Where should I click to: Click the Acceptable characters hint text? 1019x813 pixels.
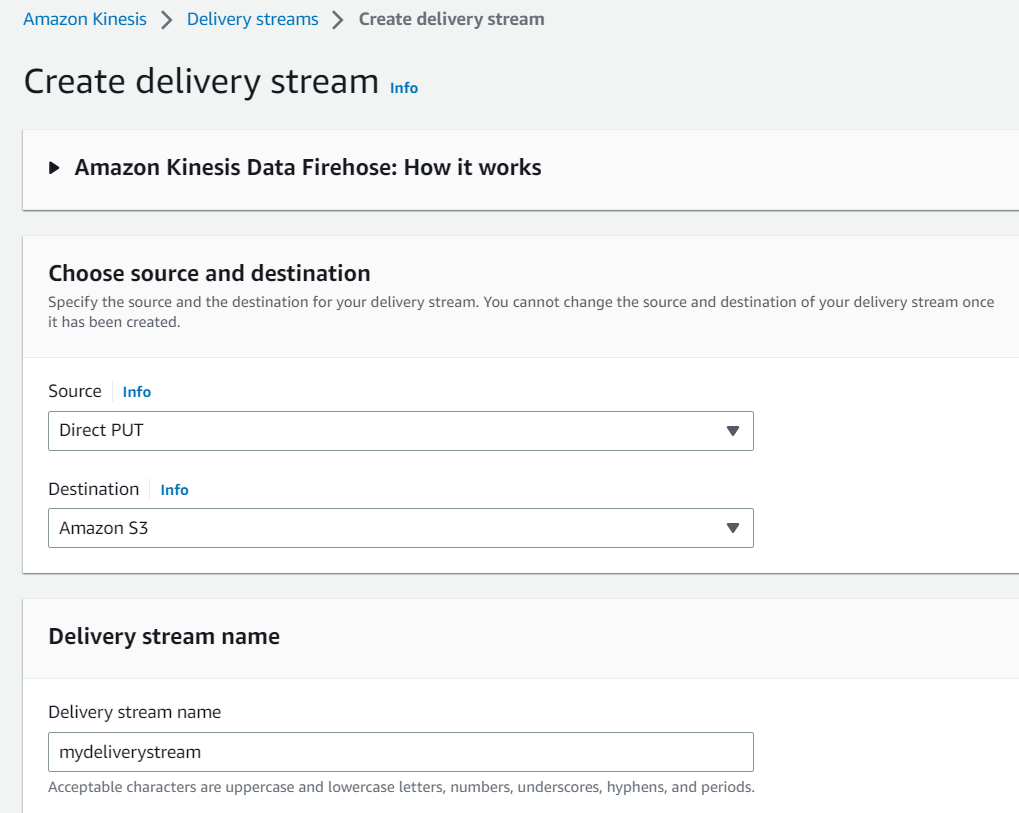[401, 787]
